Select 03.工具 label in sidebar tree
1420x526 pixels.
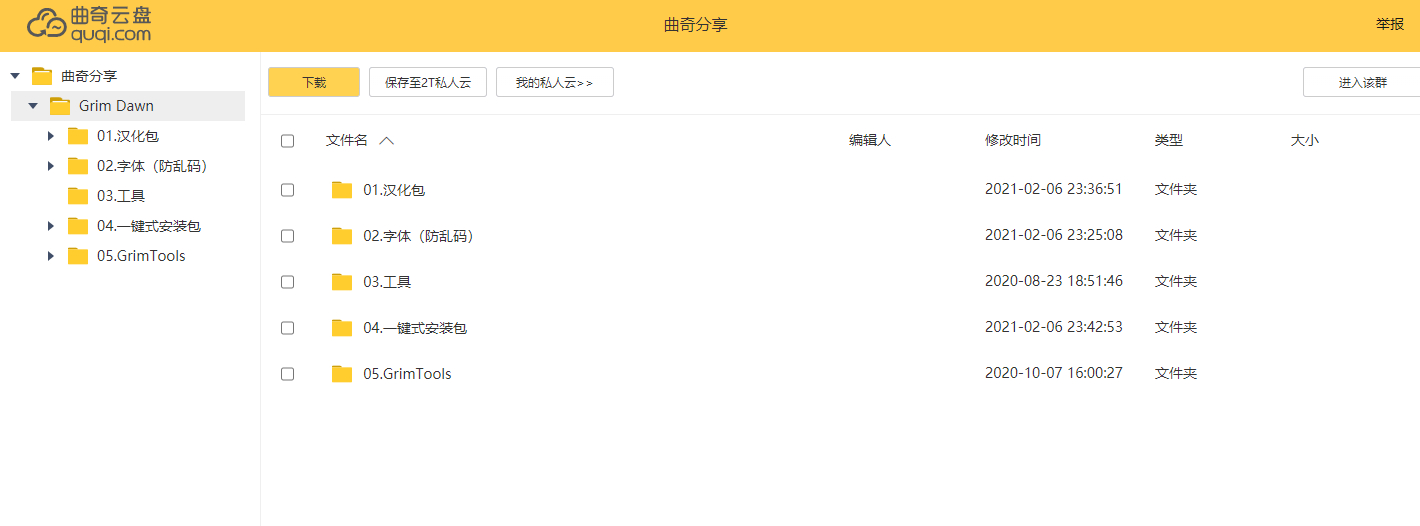pos(121,196)
